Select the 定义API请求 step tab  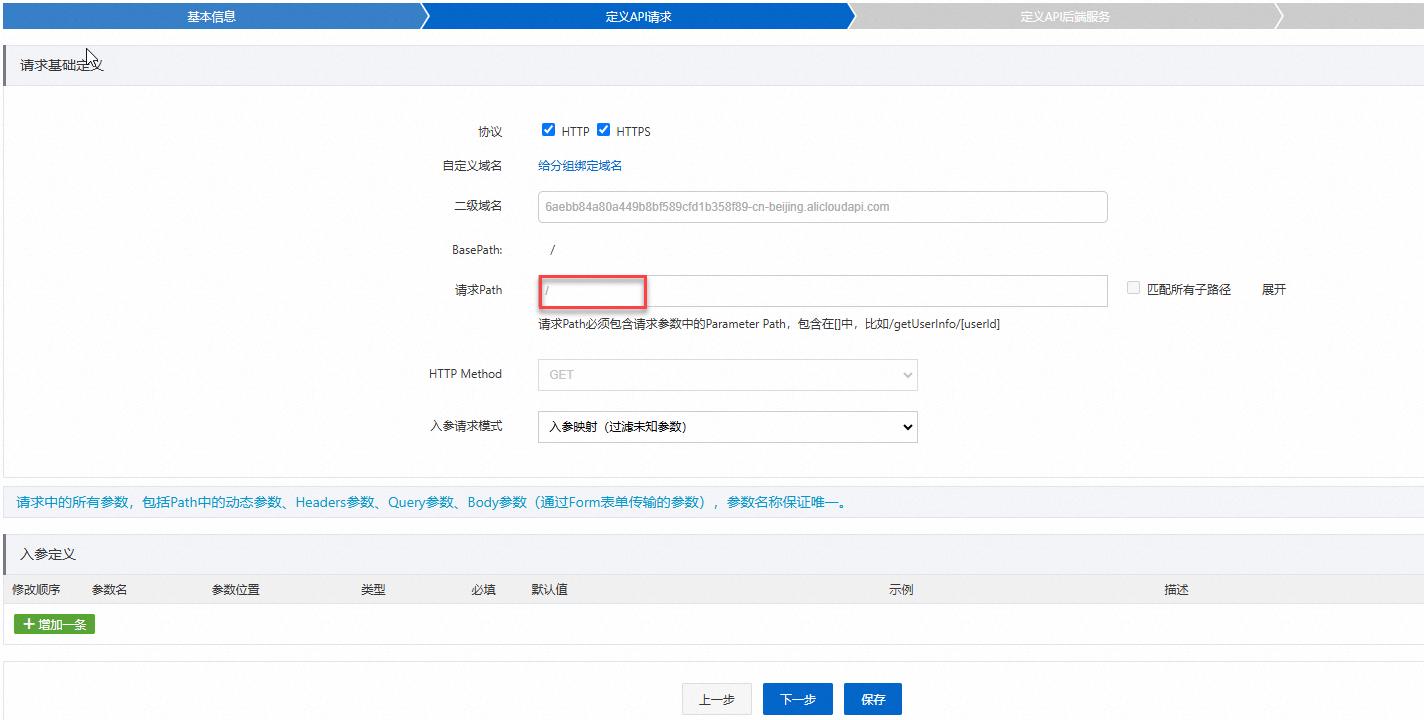tap(638, 17)
